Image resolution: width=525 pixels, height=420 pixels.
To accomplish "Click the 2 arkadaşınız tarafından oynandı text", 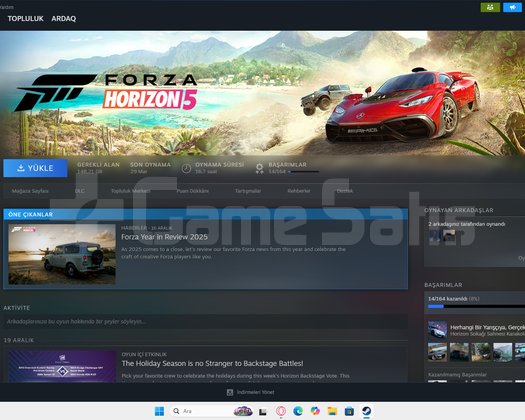I will tap(467, 224).
